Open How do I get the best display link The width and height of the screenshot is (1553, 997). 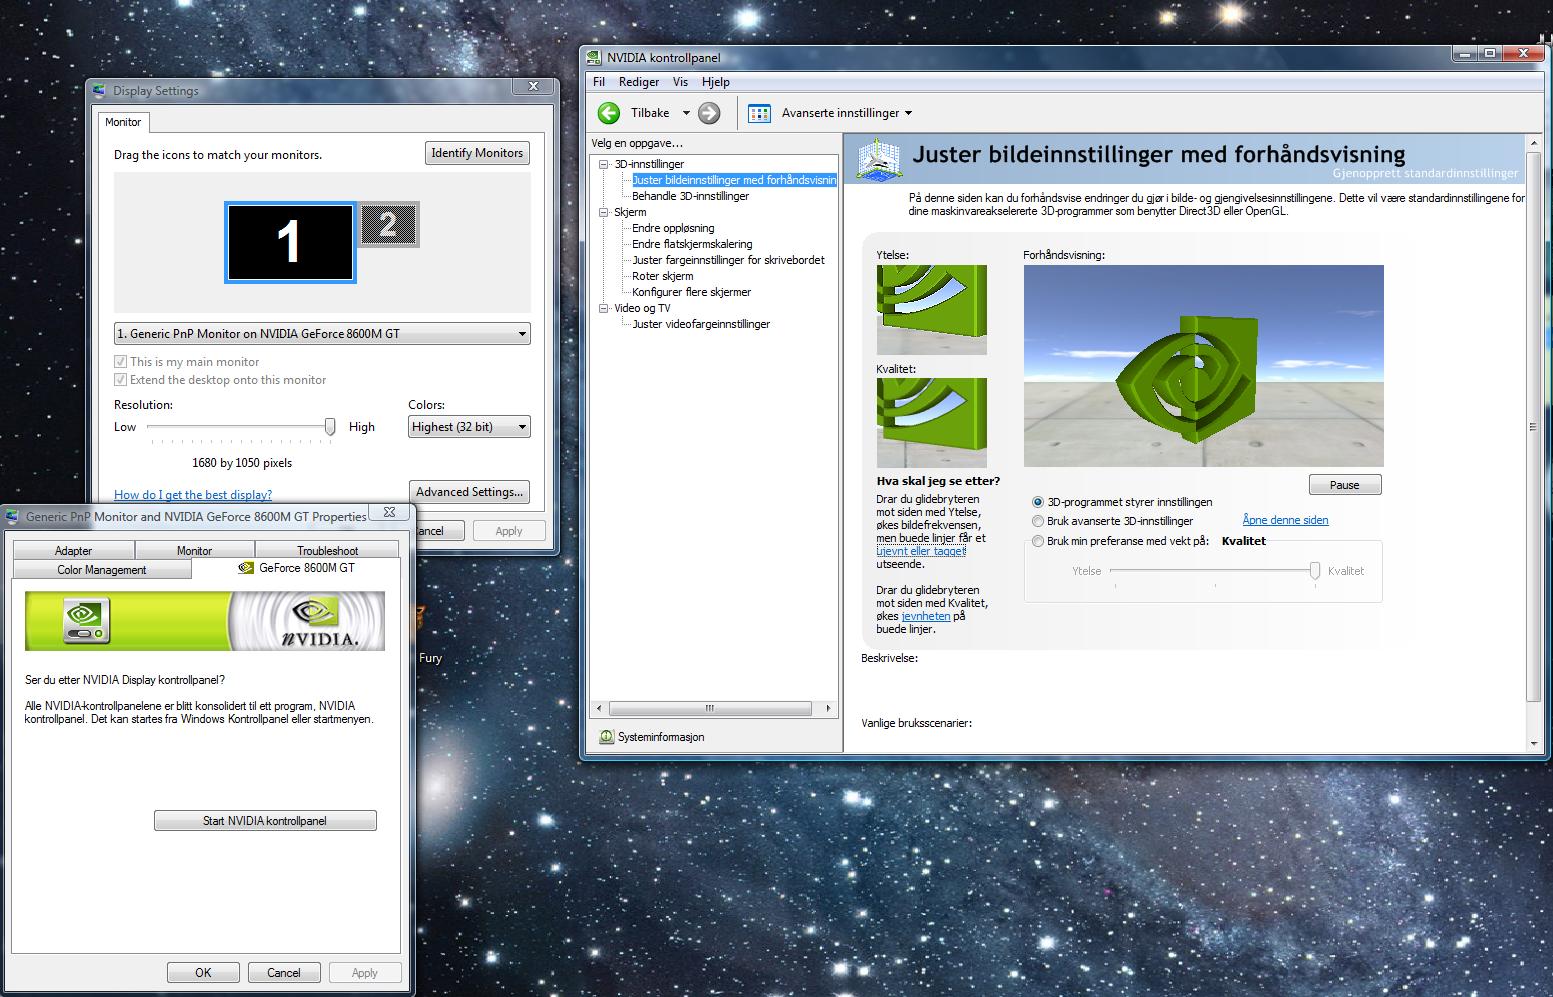pos(193,495)
